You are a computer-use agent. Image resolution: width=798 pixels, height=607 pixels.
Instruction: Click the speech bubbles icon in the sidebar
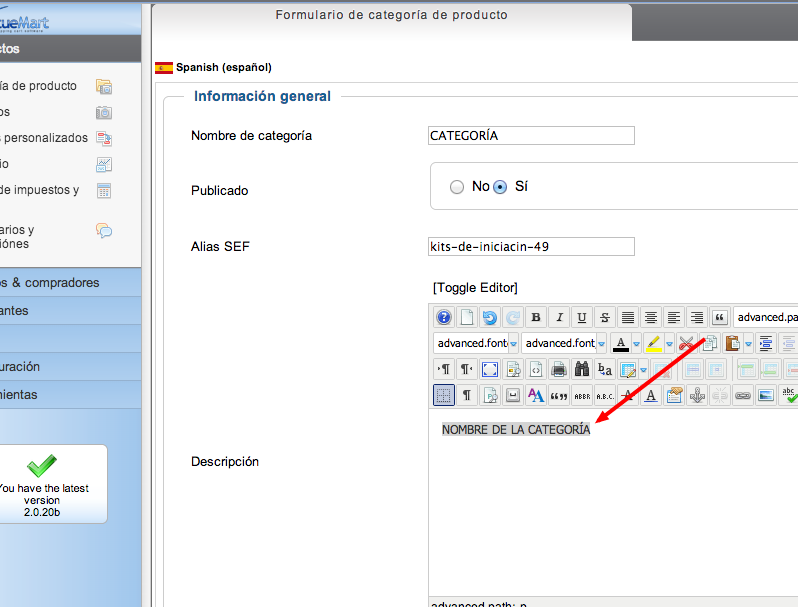tap(104, 230)
